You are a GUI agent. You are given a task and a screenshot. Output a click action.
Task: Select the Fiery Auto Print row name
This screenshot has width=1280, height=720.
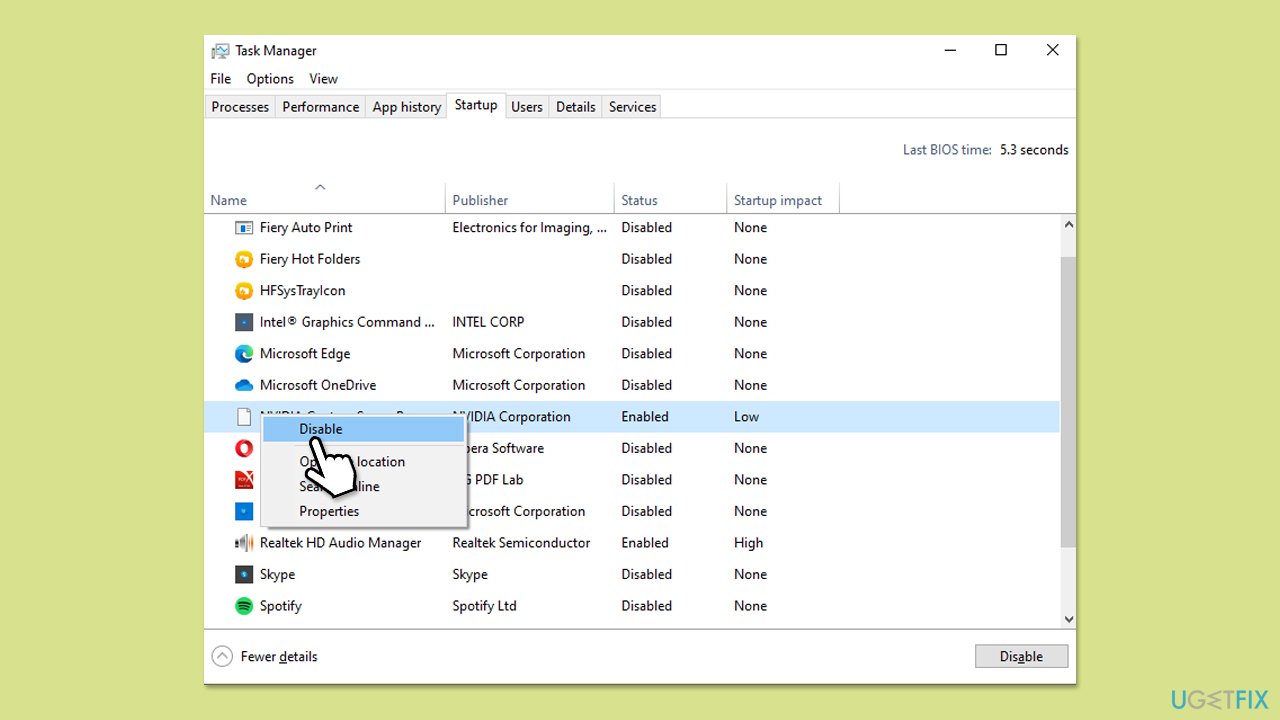click(x=306, y=228)
